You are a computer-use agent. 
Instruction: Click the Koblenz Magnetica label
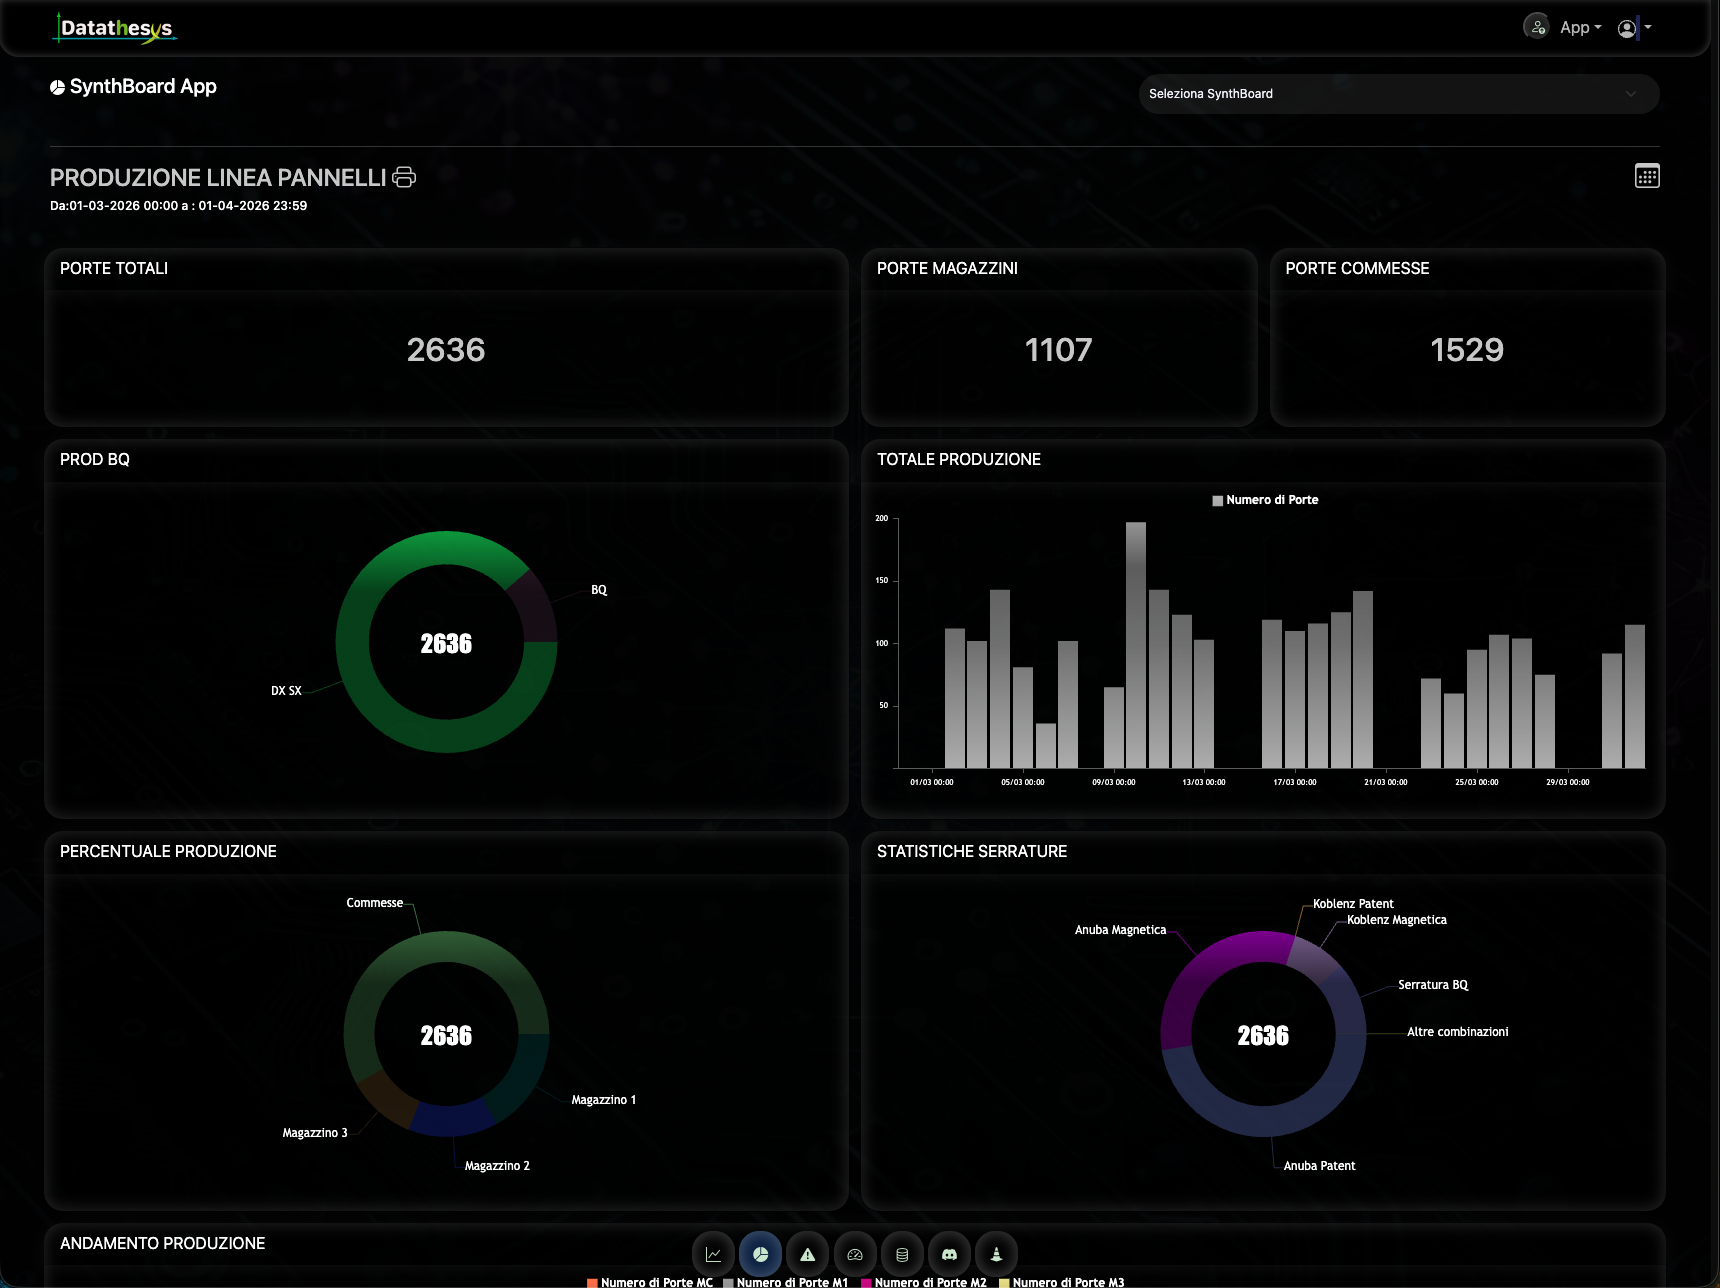pos(1397,920)
